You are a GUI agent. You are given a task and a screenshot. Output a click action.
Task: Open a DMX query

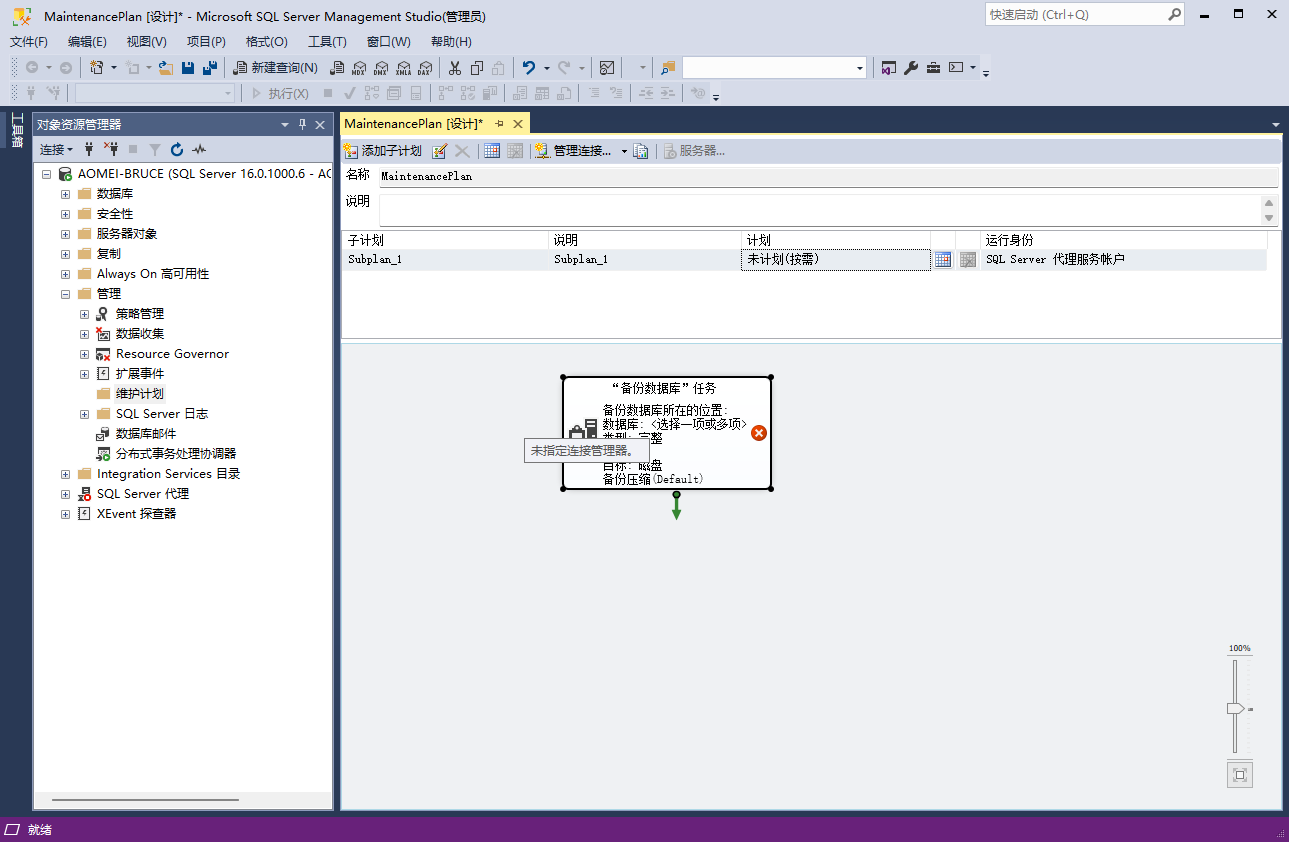coord(381,68)
